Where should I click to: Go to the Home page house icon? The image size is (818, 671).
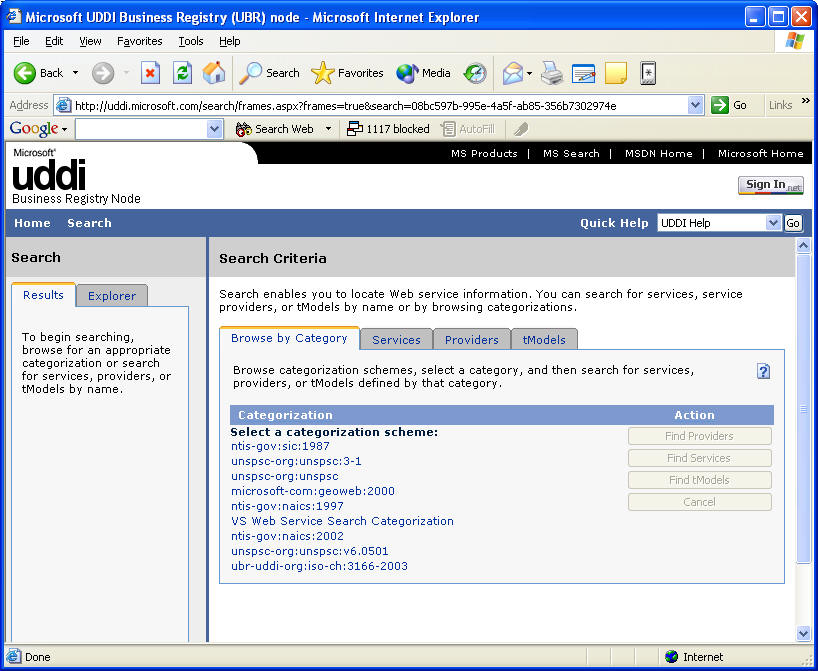pyautogui.click(x=214, y=73)
